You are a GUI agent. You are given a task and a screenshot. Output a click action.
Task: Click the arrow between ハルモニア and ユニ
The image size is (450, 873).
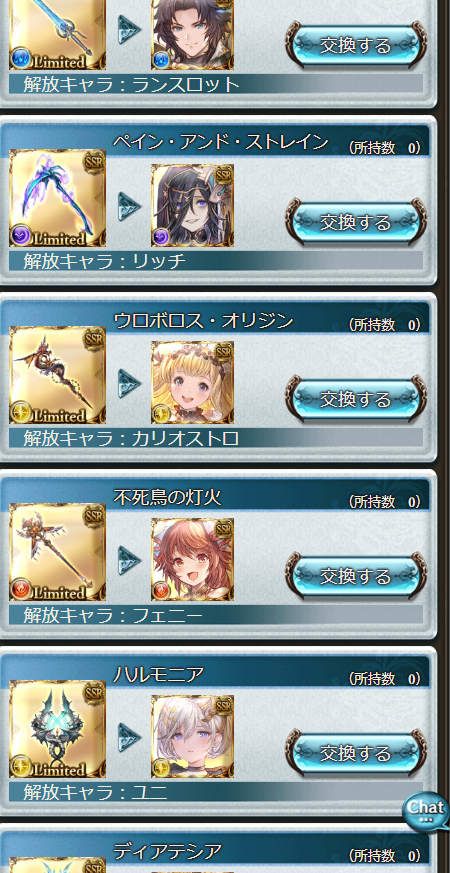point(129,737)
